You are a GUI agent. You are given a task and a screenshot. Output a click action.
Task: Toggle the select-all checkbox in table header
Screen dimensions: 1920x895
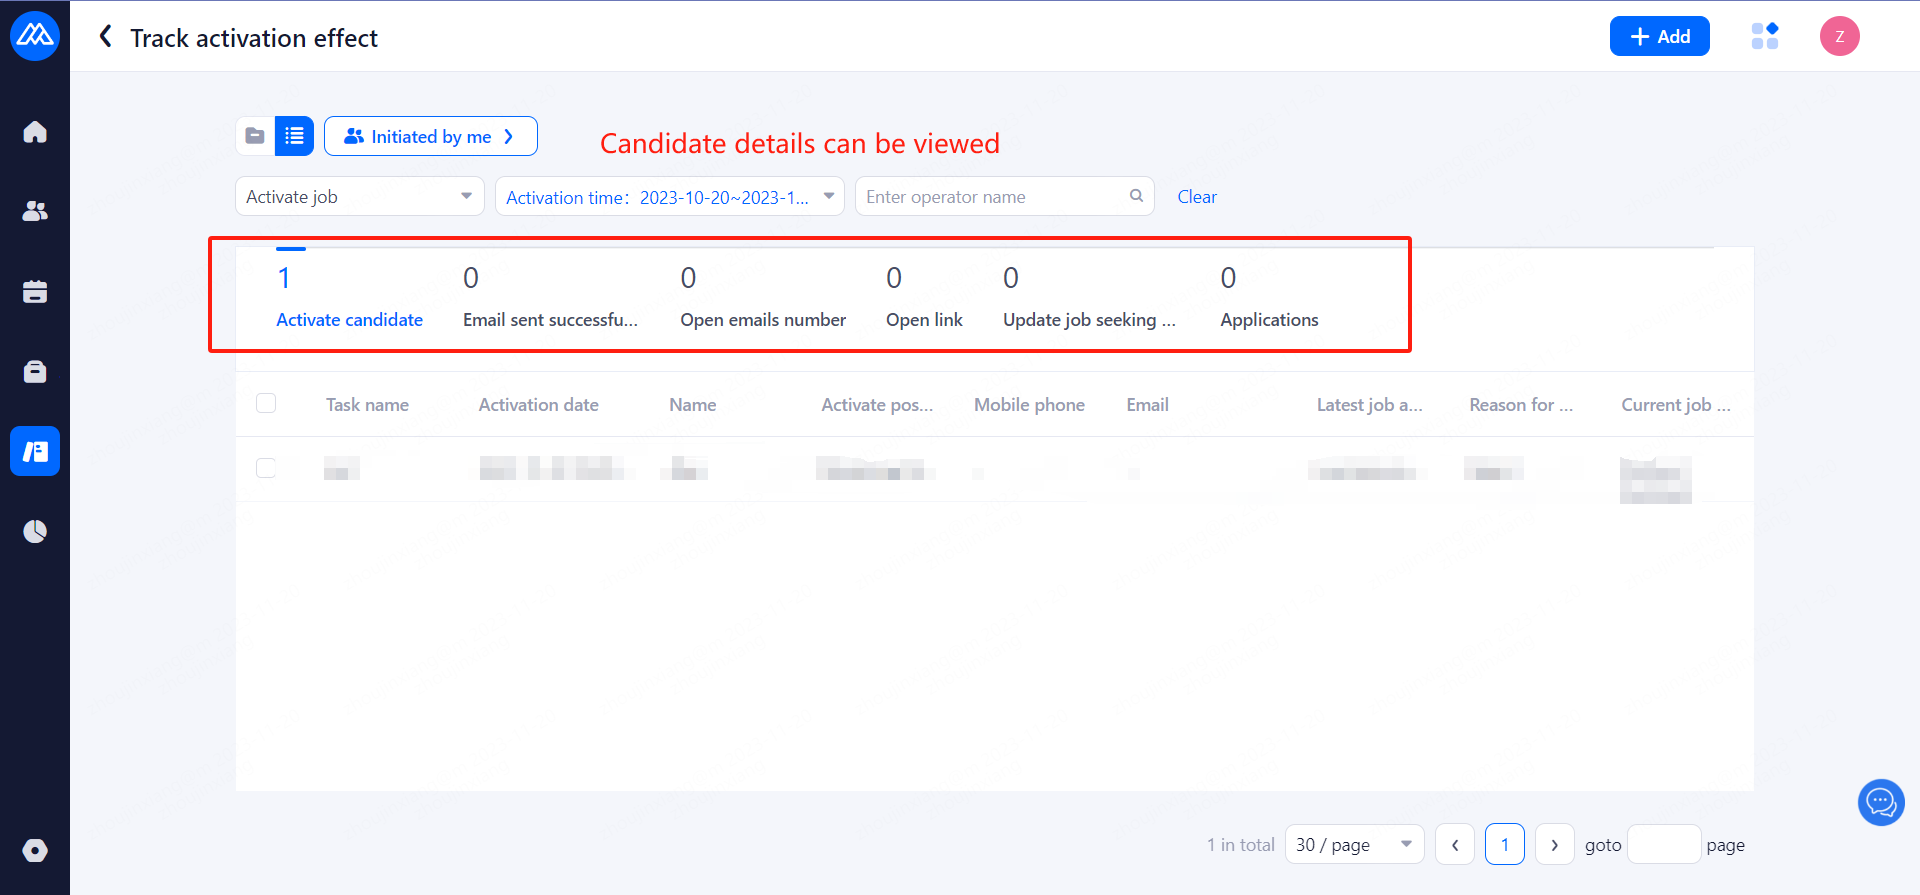click(x=266, y=403)
